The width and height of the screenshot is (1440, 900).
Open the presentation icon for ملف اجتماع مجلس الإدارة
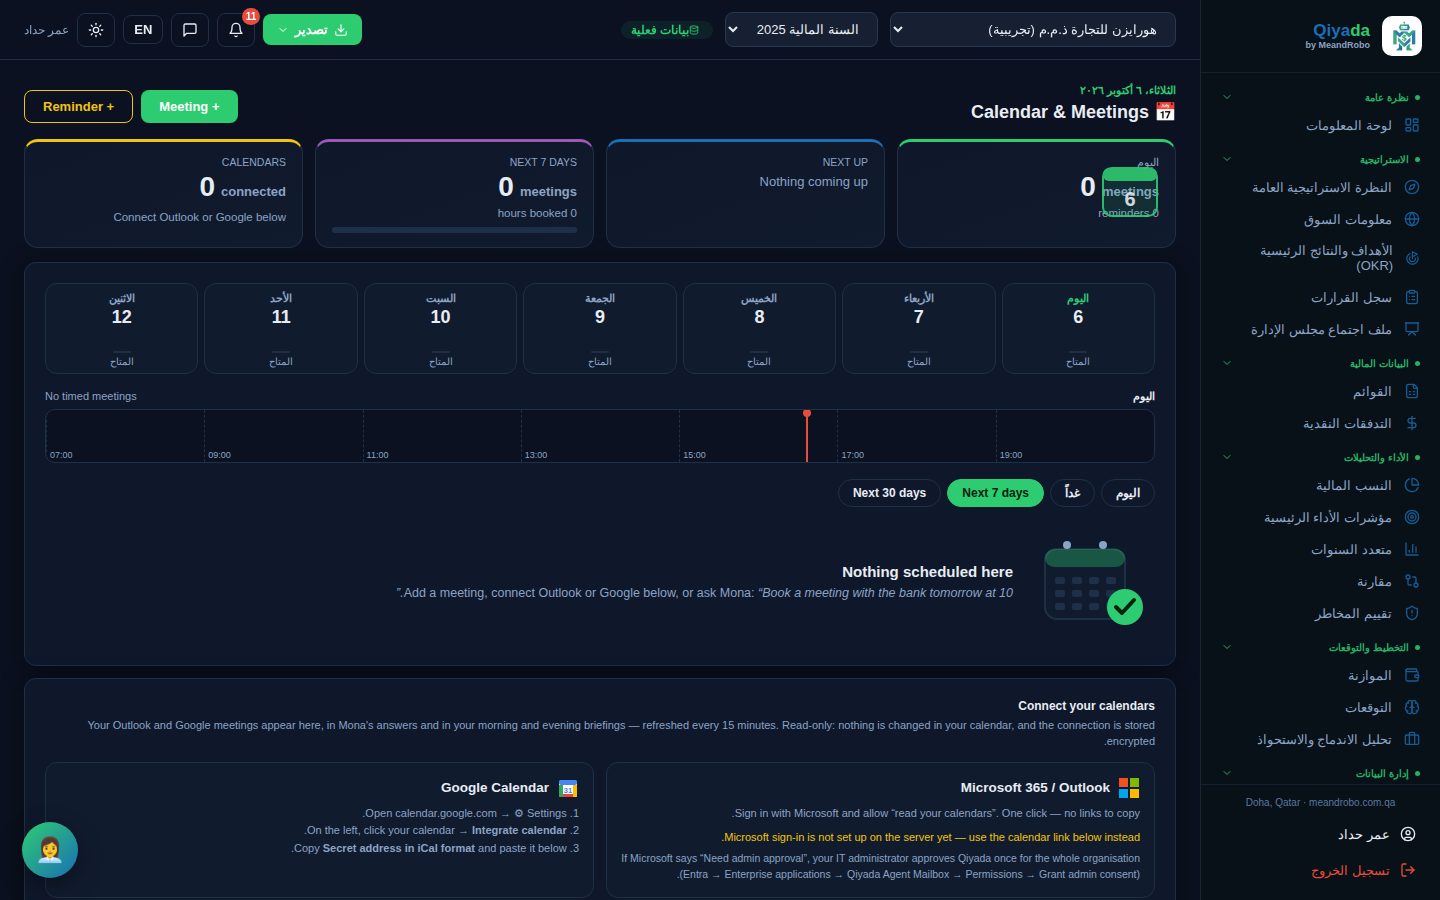1412,329
